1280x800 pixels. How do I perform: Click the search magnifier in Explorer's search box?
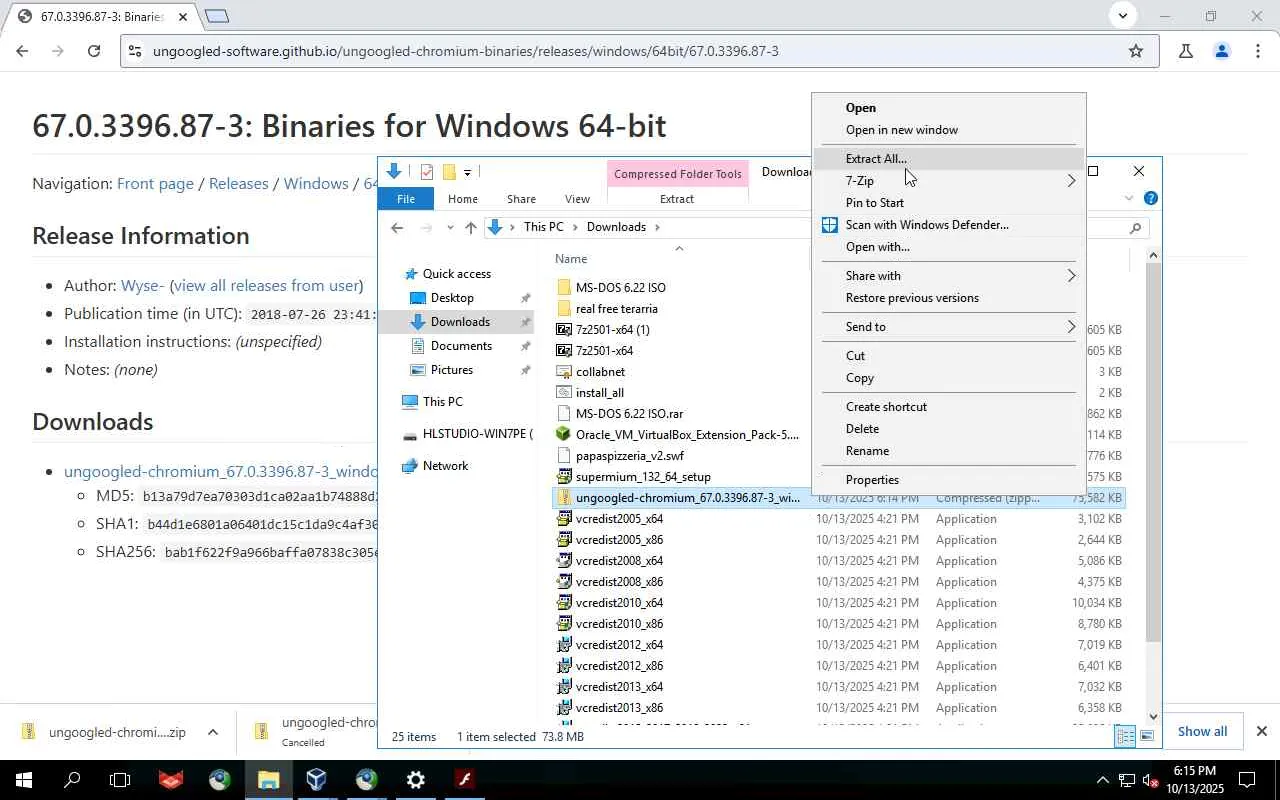[1135, 228]
